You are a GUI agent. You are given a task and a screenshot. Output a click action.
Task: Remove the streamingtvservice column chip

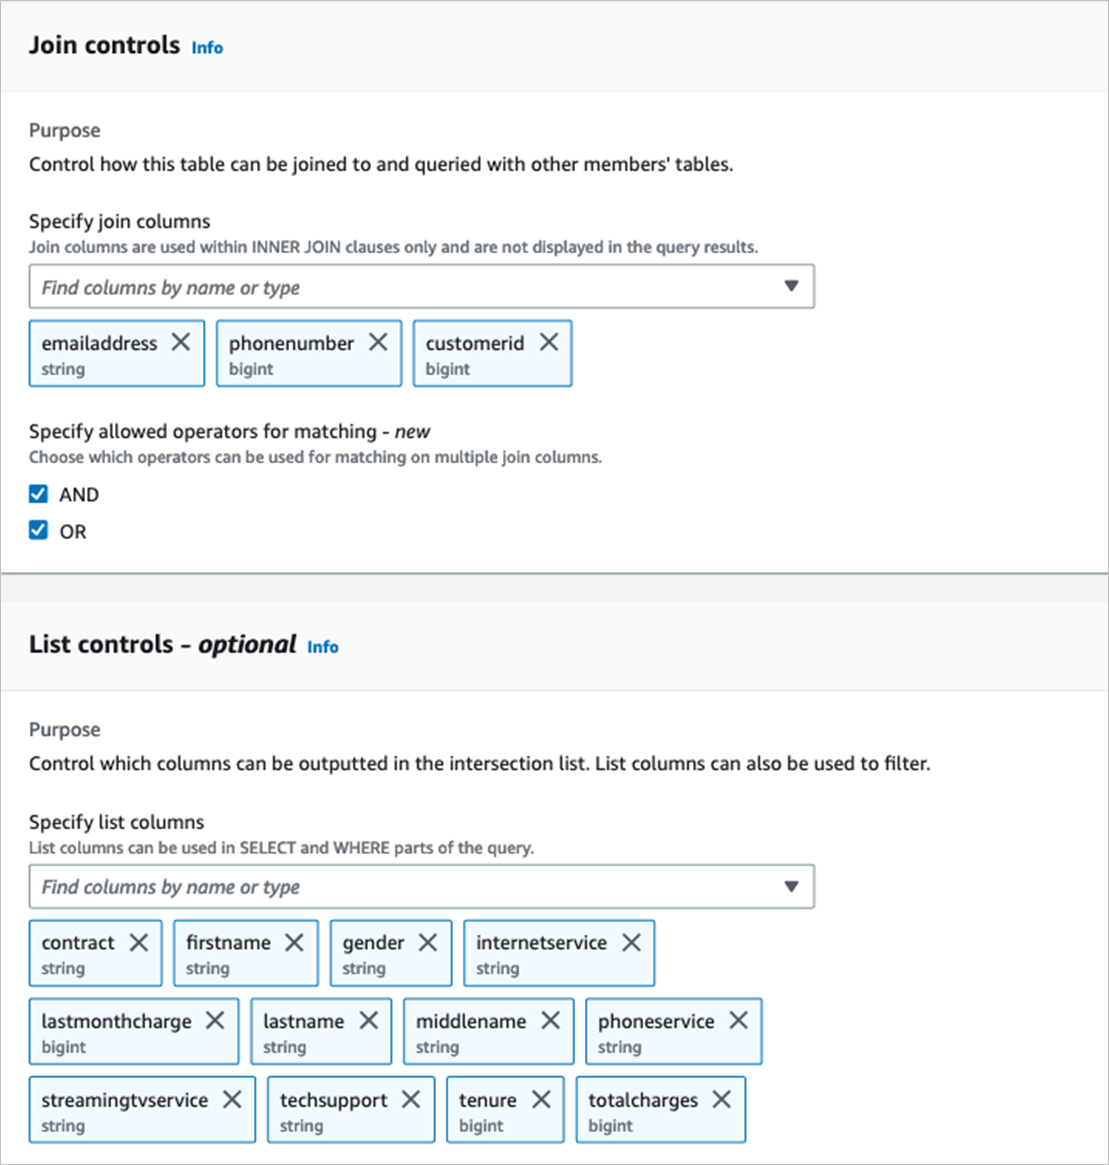pos(232,1099)
